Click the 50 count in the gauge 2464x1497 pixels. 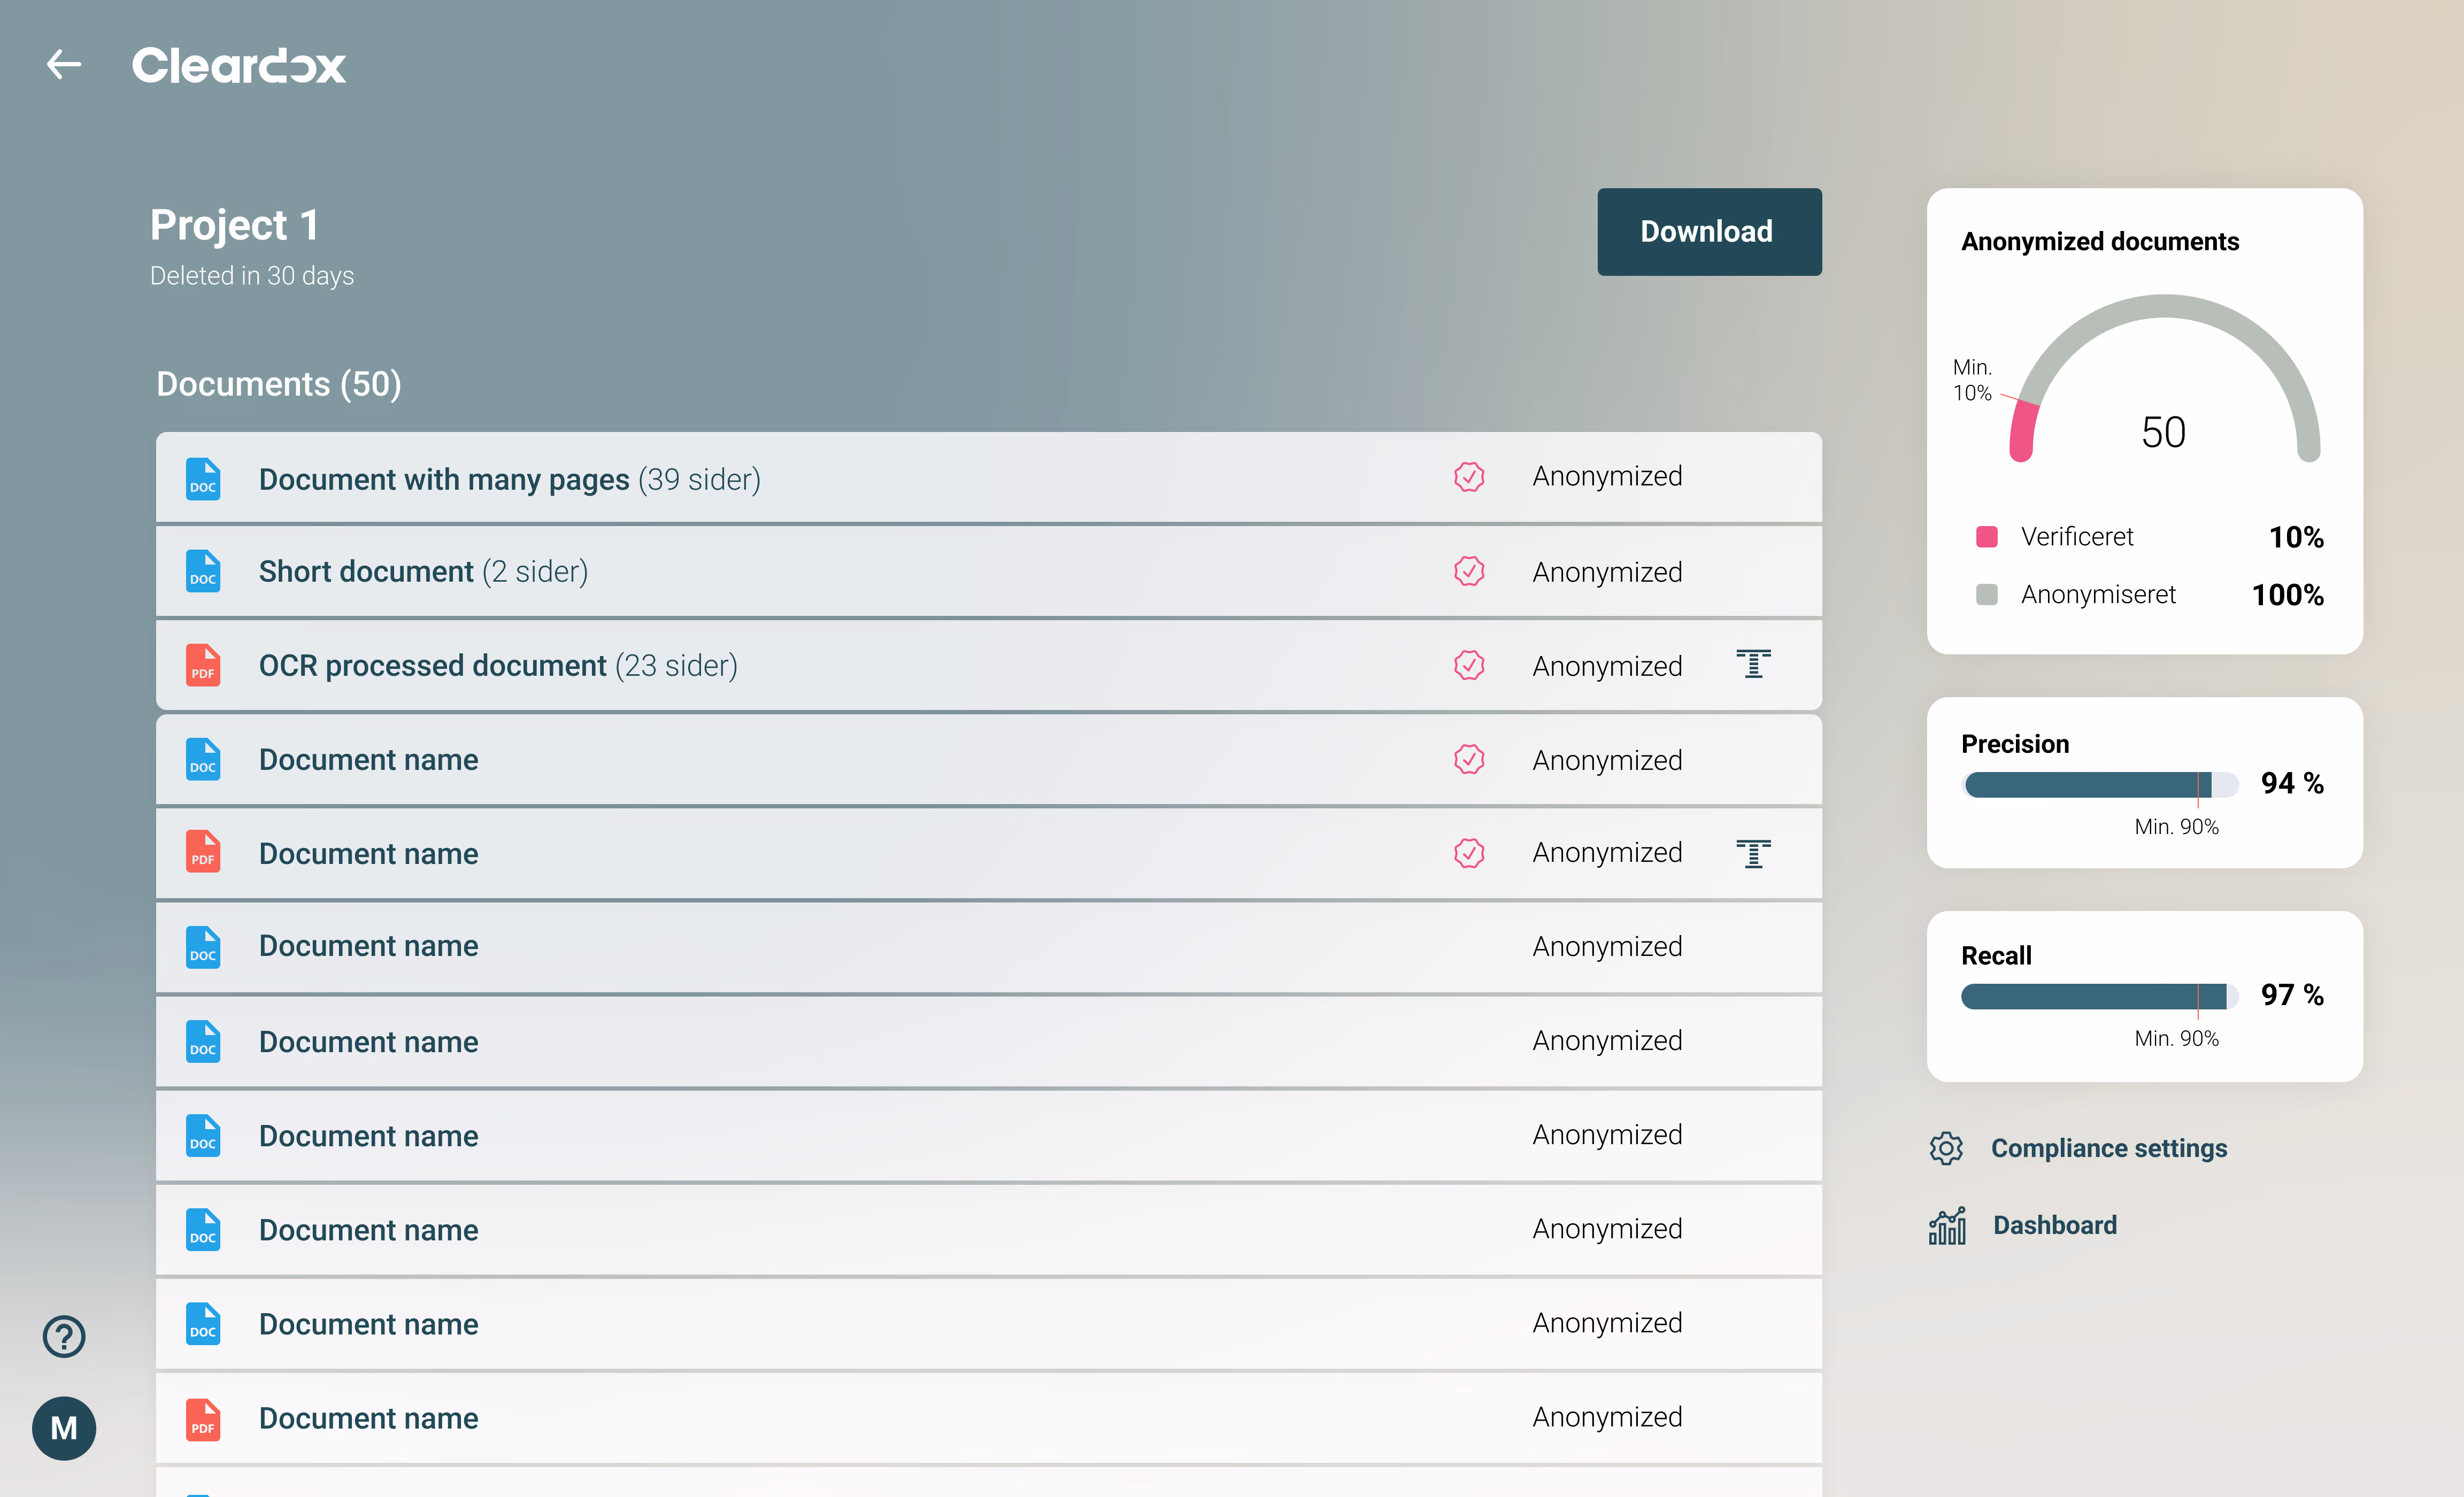(2163, 433)
